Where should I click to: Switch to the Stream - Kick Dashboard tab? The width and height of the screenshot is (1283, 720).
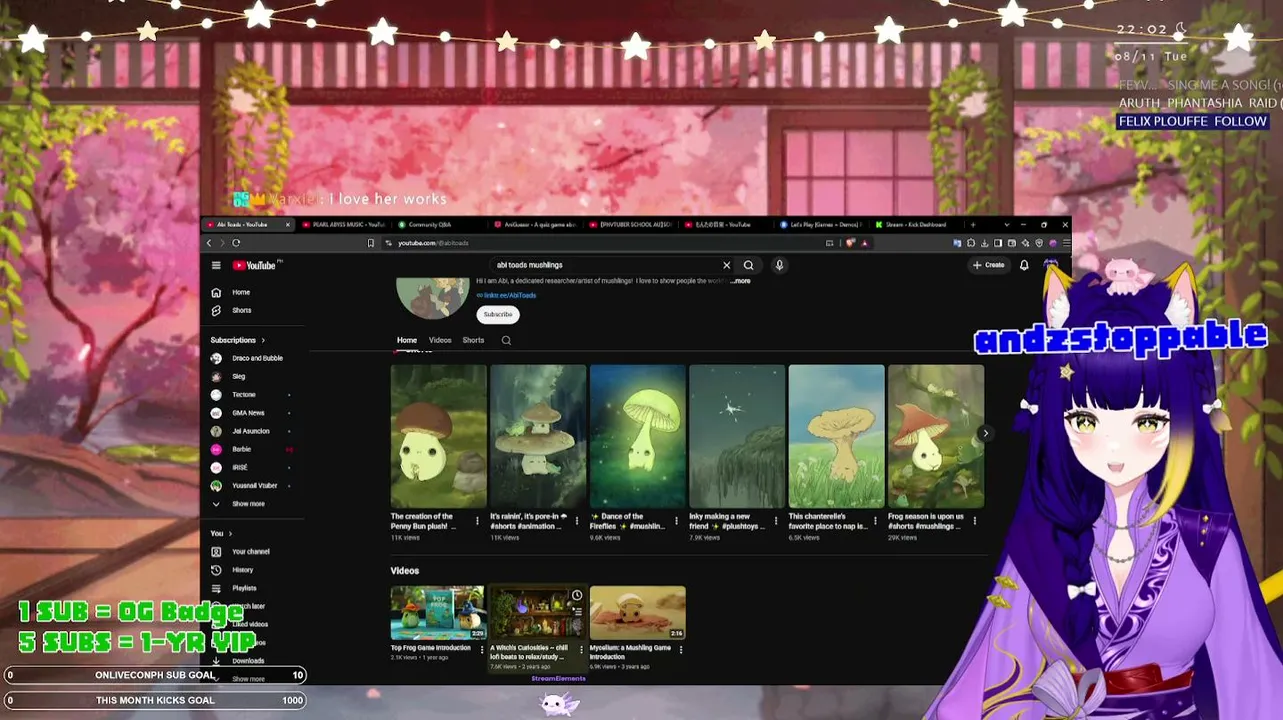click(915, 225)
